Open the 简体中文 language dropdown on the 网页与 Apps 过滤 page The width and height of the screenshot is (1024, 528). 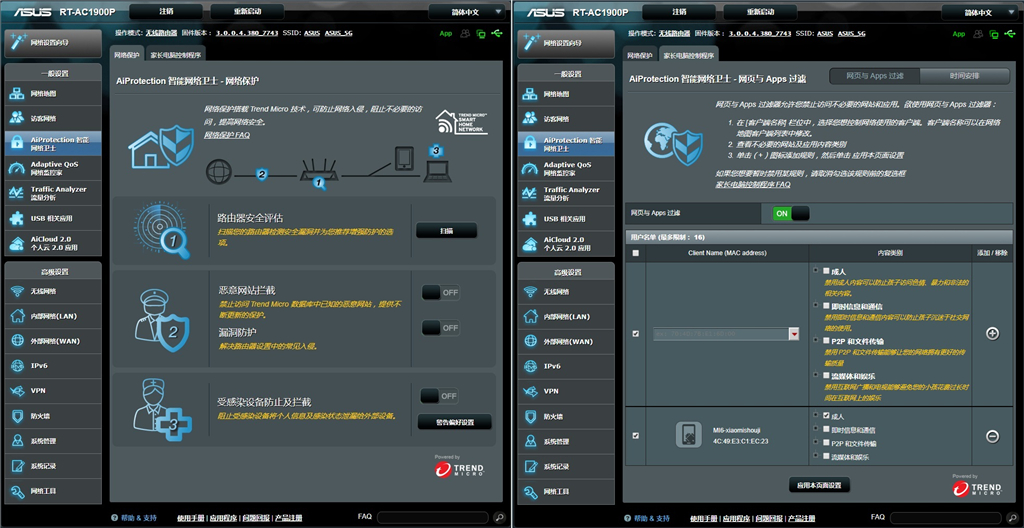(x=980, y=12)
